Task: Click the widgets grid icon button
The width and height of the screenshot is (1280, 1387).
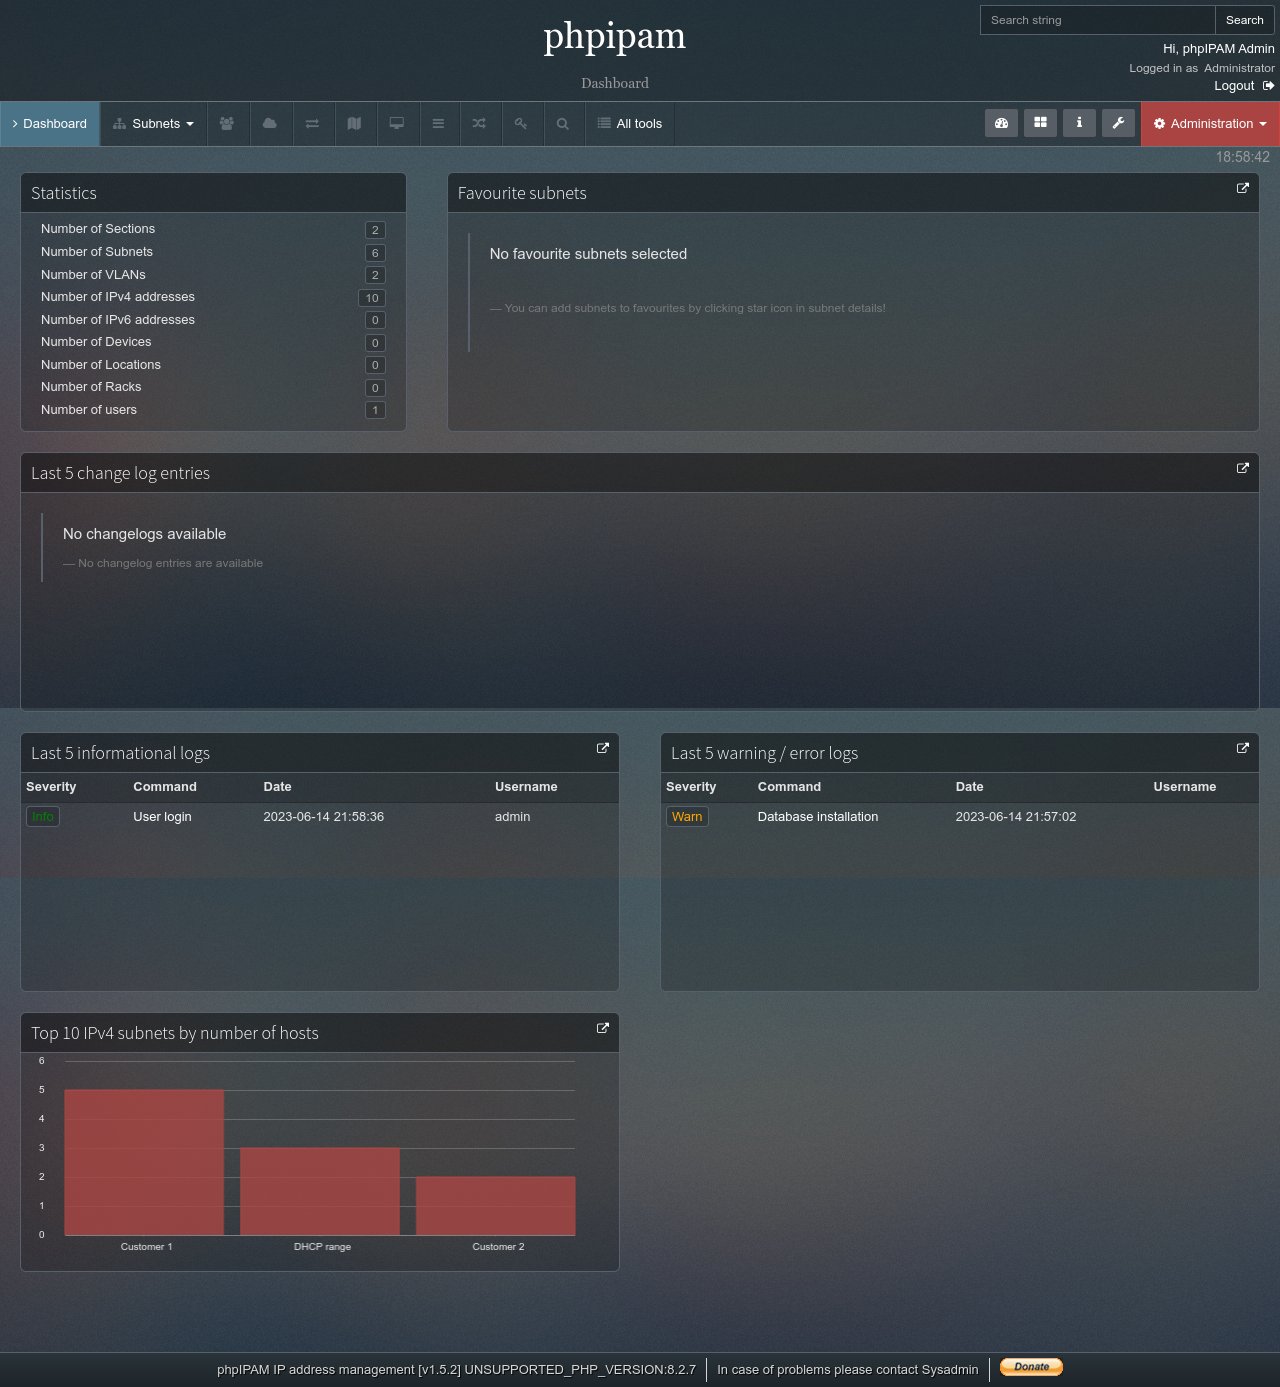Action: tap(1040, 123)
